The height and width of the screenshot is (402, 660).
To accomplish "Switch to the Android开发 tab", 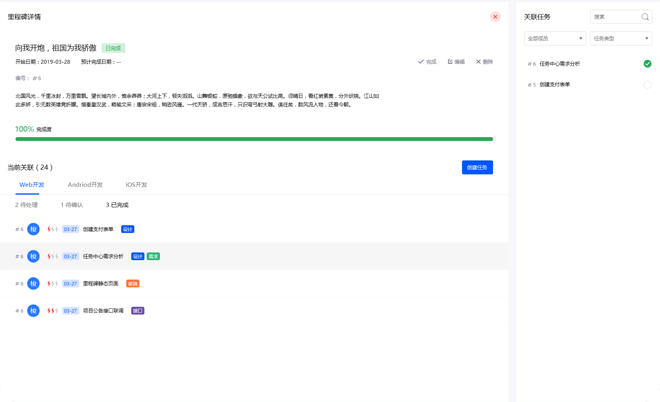I will point(85,185).
